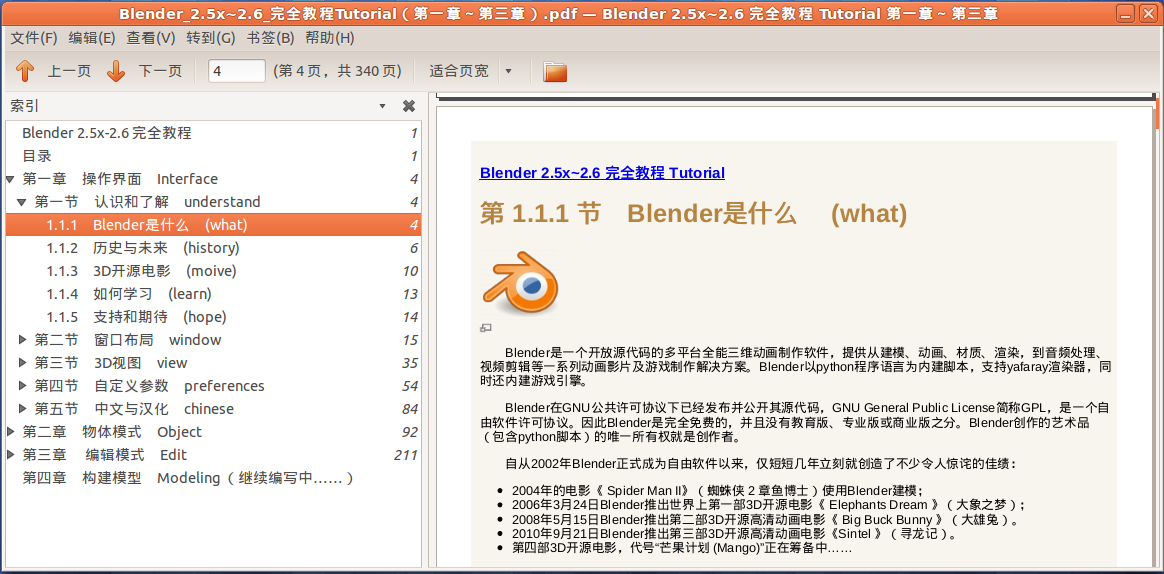1164x574 pixels.
Task: Click the 第 1.1.1 节 Blender是什么 heading
Action: tap(693, 214)
